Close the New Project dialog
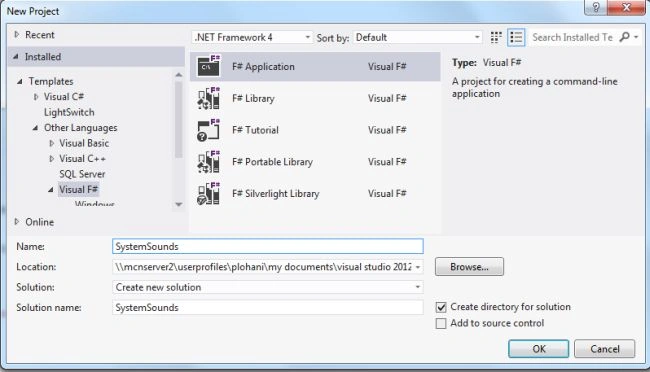The image size is (650, 372). pos(626,7)
